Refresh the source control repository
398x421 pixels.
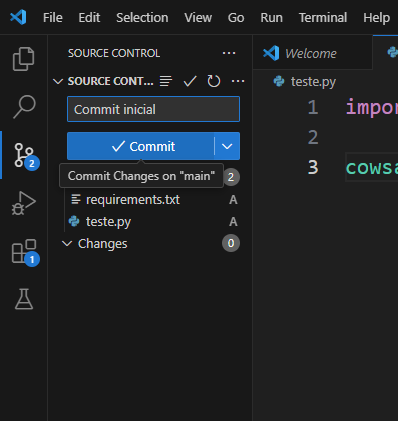(x=214, y=81)
